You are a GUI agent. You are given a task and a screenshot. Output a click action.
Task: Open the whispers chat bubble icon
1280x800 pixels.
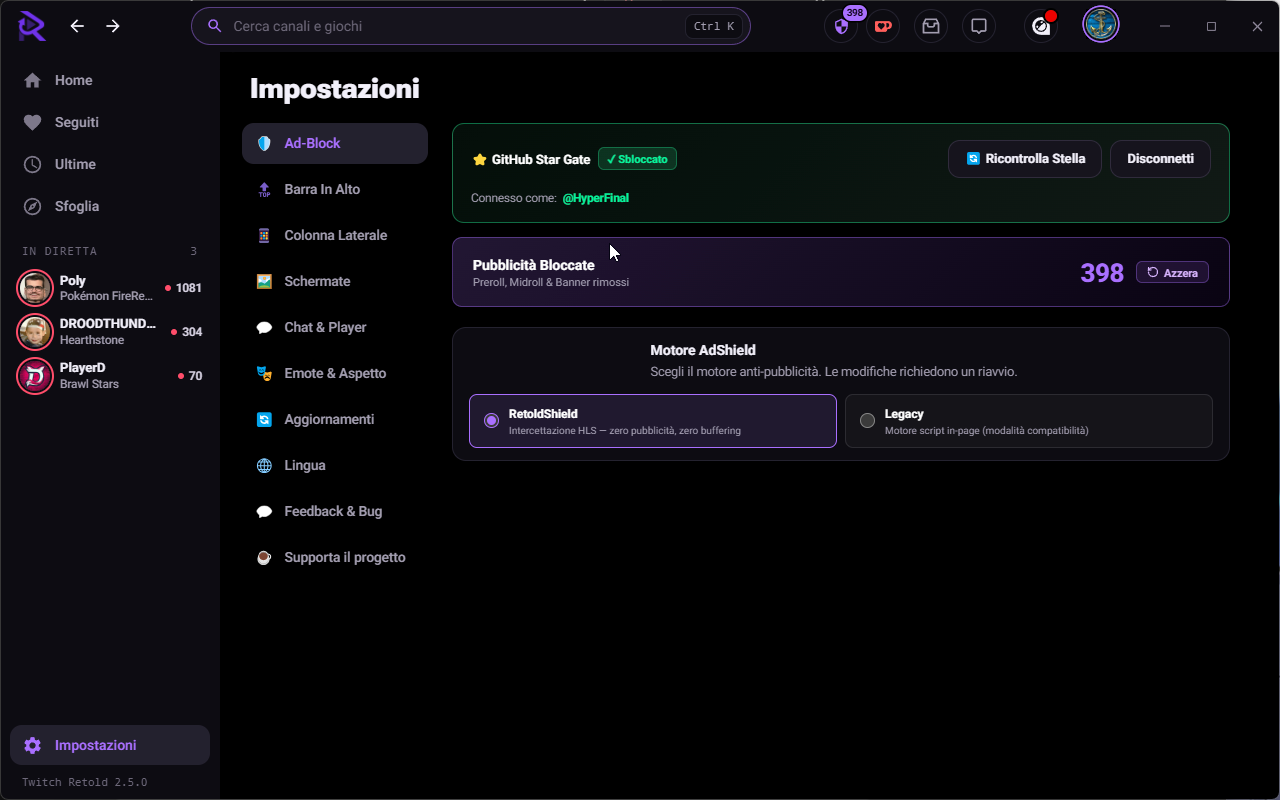[x=979, y=26]
